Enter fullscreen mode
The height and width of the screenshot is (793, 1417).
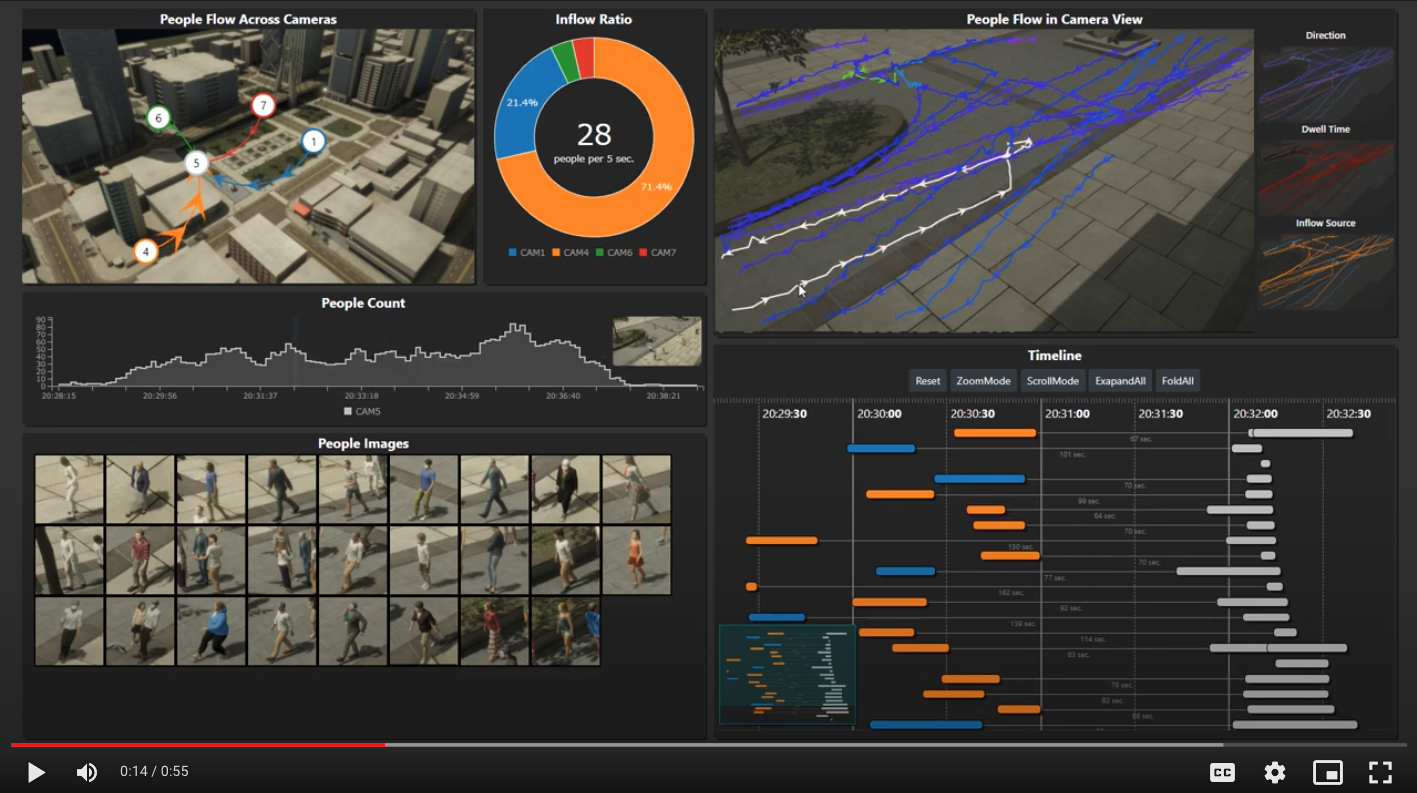1380,772
